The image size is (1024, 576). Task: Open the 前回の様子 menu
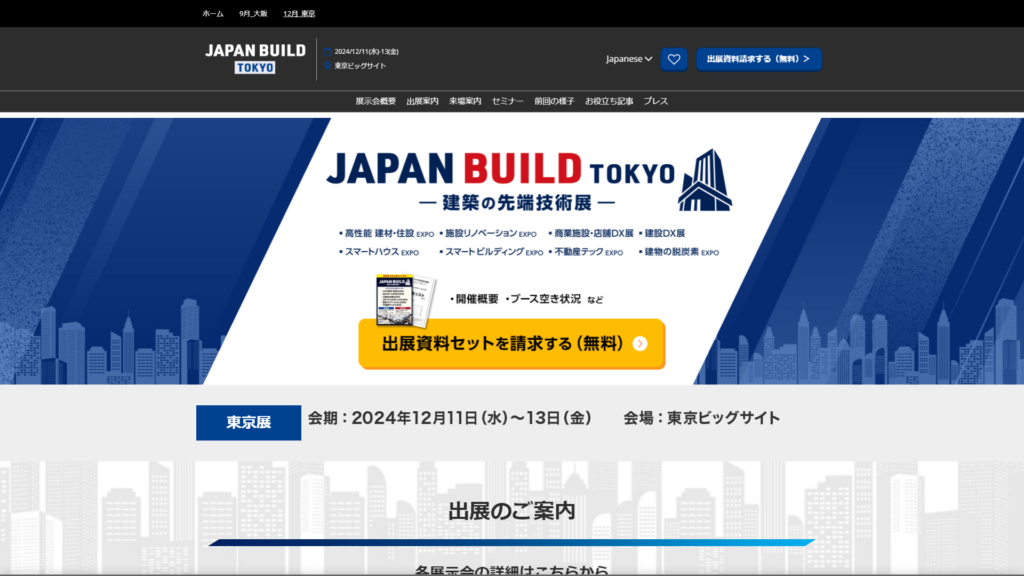(554, 101)
